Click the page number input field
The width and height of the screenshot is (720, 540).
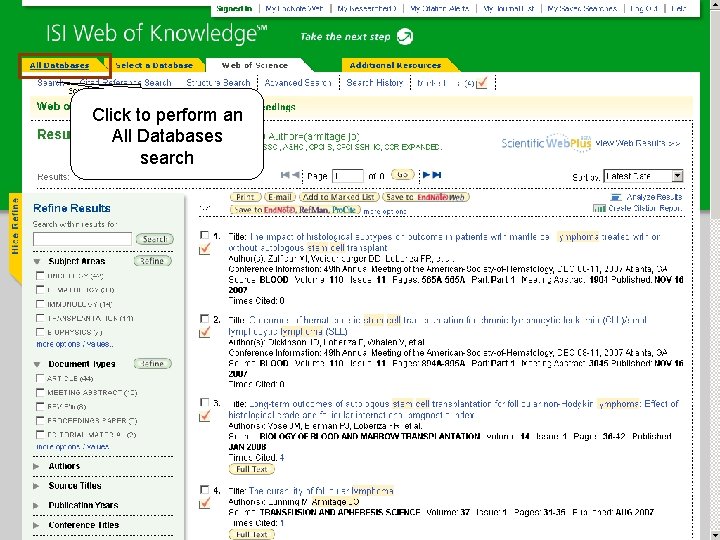tap(348, 176)
